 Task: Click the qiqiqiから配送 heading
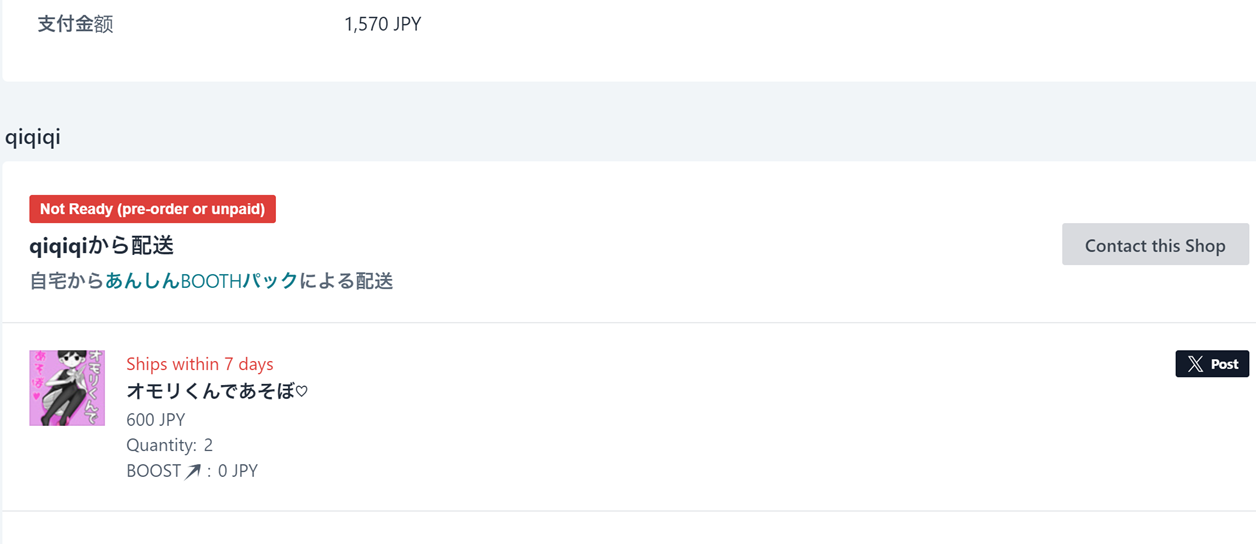click(x=102, y=246)
